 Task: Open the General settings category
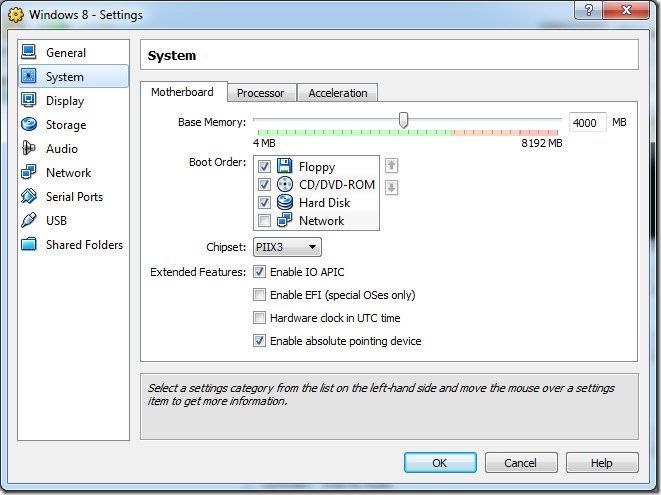pos(73,52)
